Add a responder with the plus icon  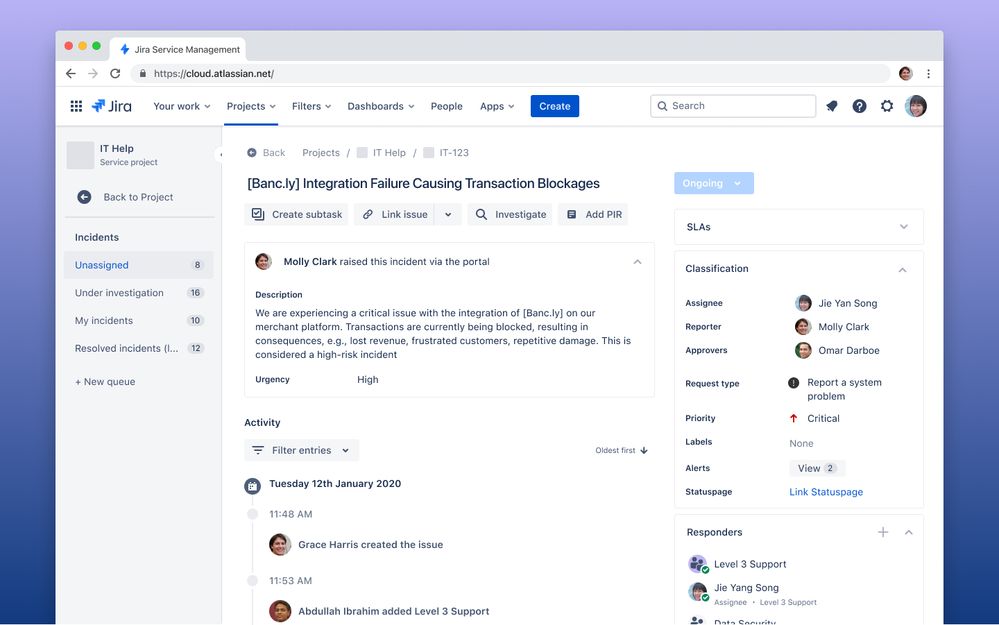click(882, 533)
